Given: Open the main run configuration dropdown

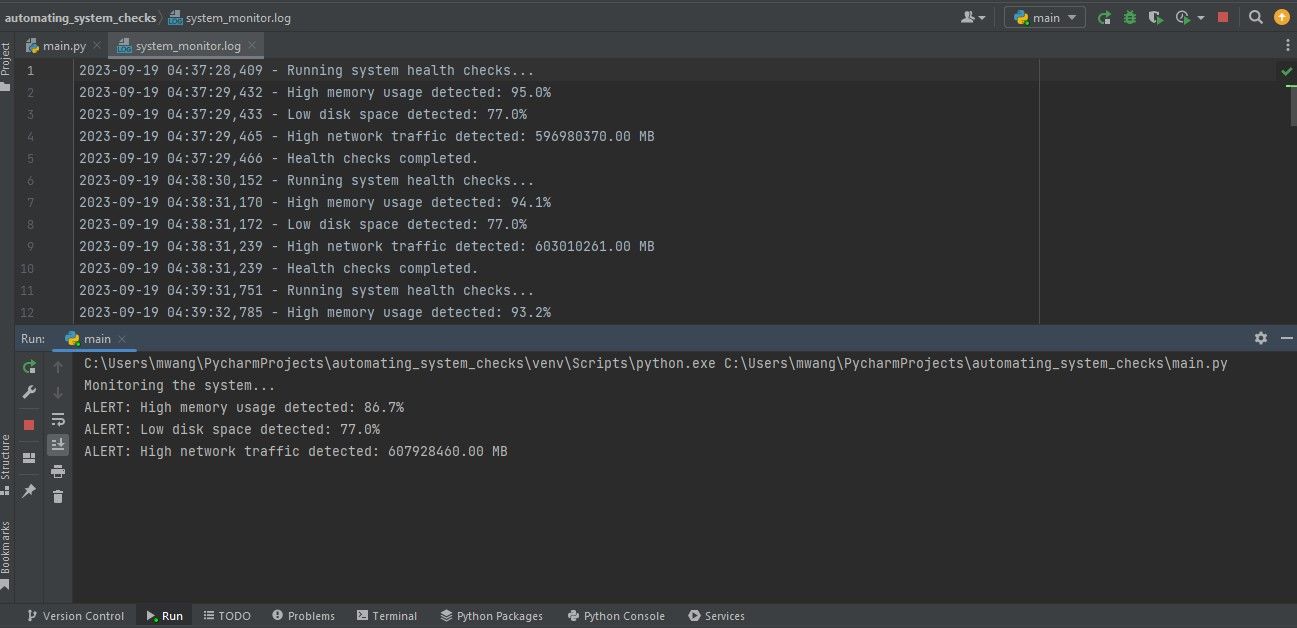Looking at the screenshot, I should [x=1044, y=17].
